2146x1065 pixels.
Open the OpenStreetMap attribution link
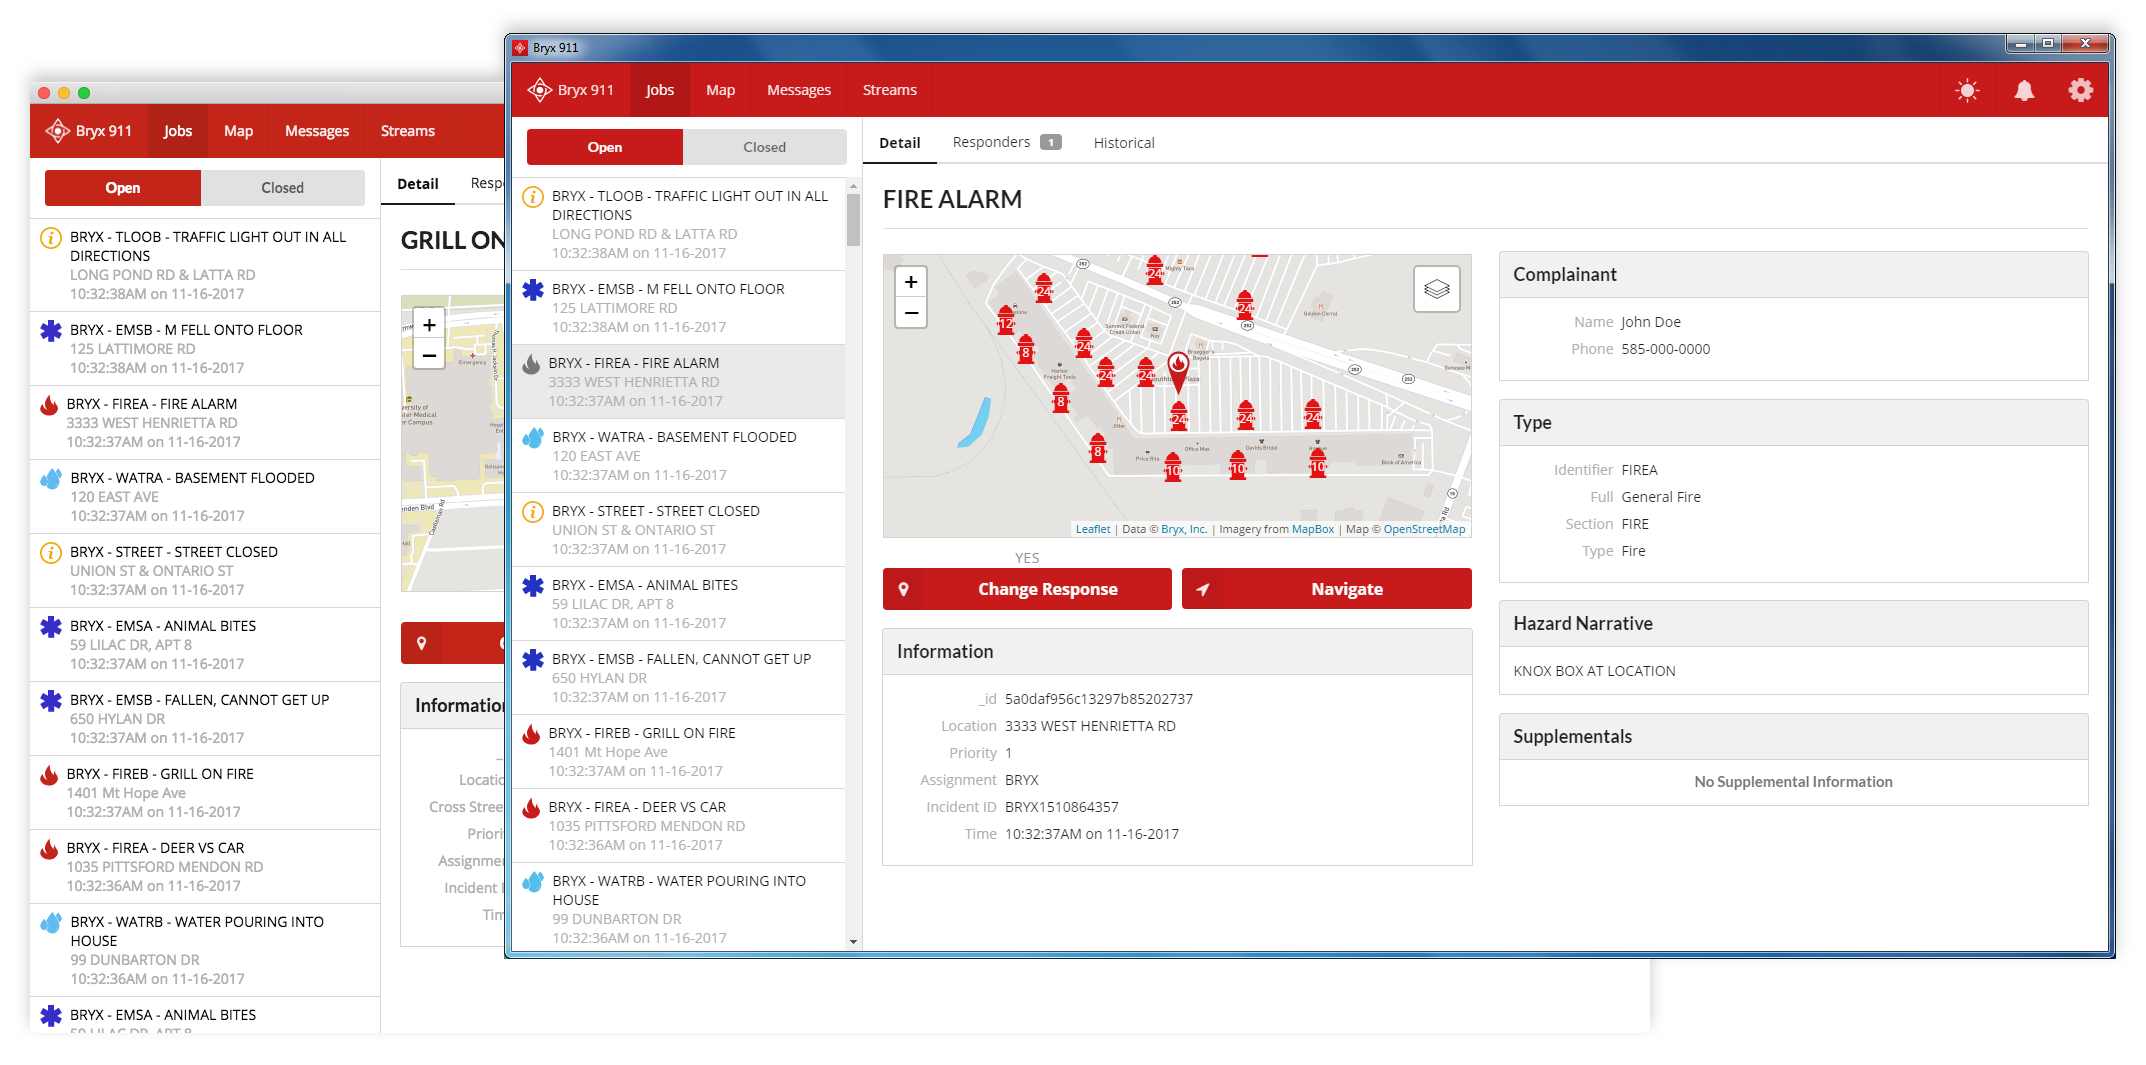pos(1424,529)
